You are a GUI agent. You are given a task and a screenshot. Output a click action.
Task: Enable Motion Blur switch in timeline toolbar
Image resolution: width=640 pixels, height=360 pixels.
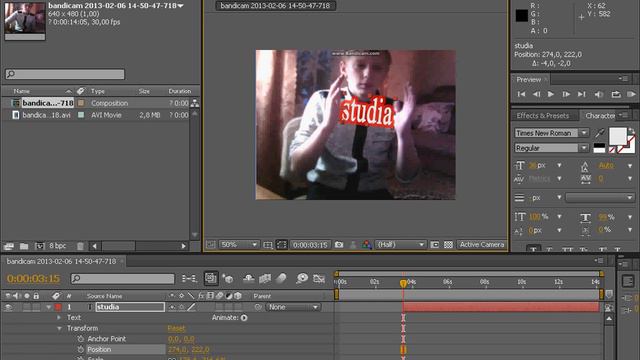(281, 278)
